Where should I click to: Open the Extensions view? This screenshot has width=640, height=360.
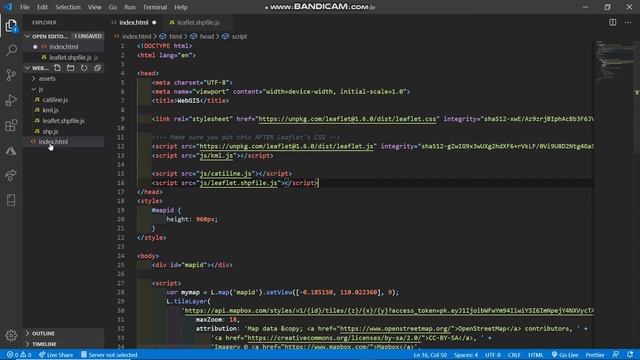point(11,125)
